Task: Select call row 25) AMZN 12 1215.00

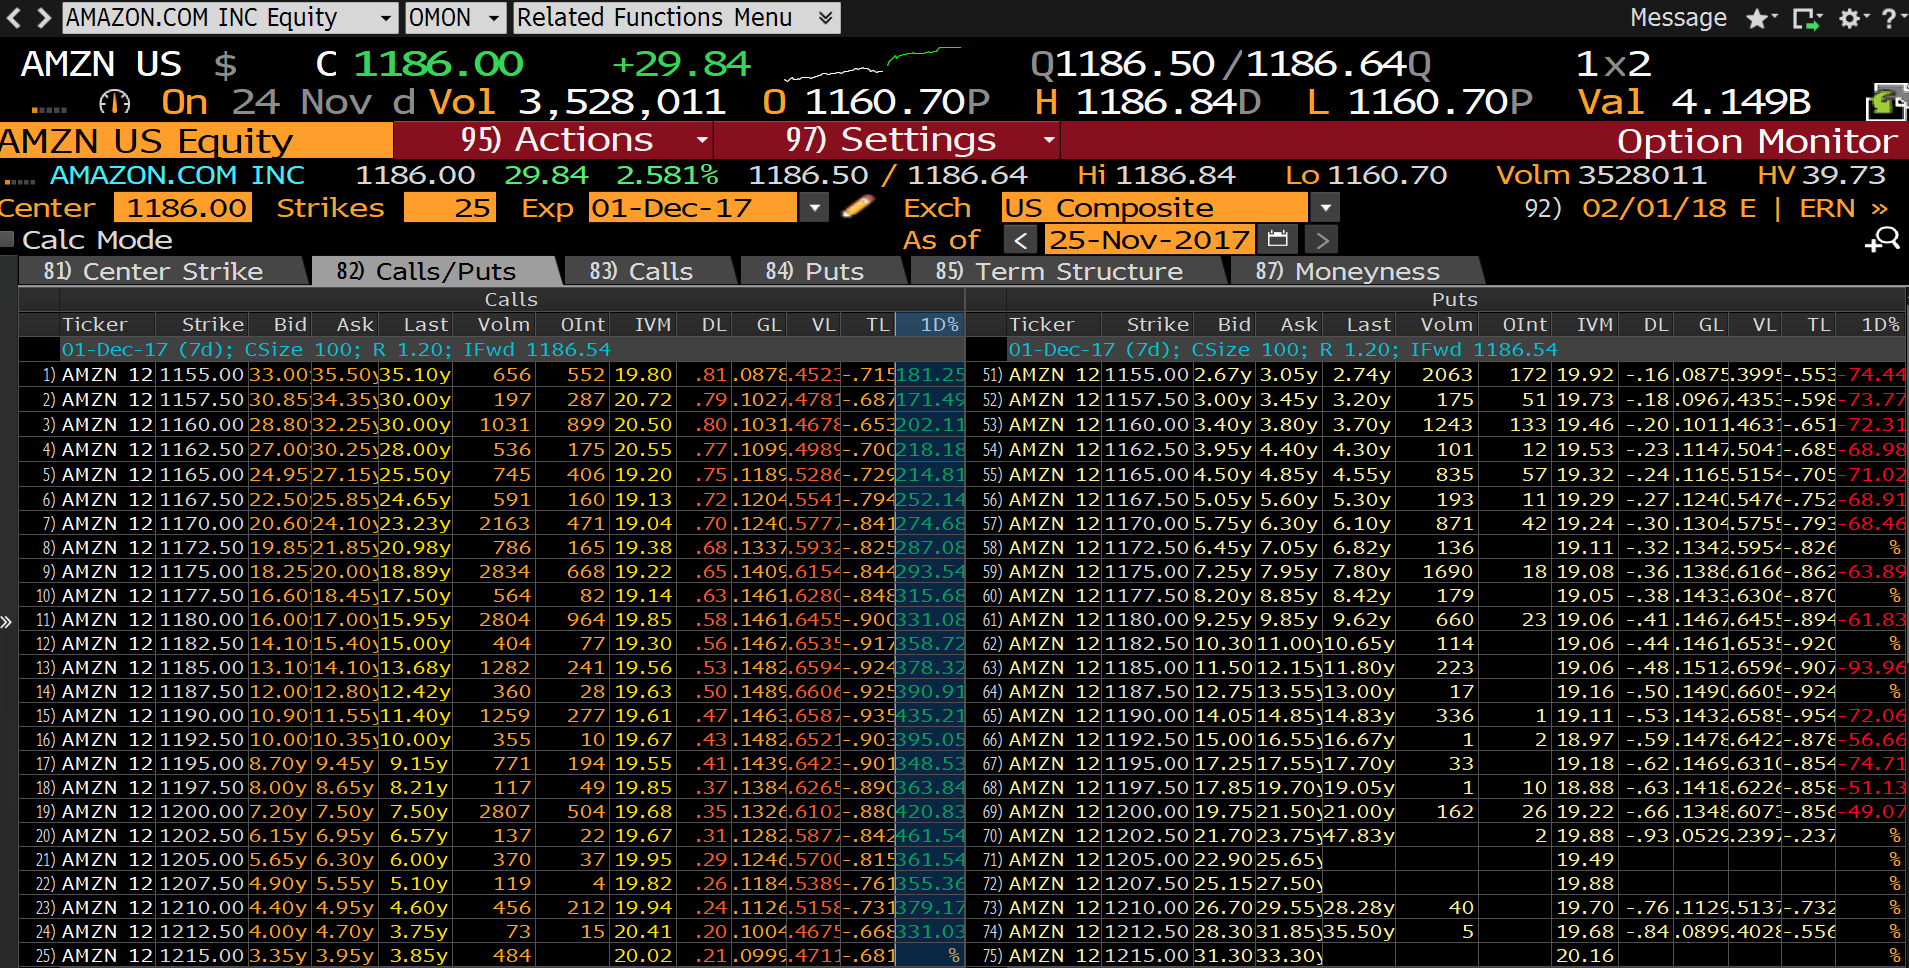Action: click(x=492, y=956)
